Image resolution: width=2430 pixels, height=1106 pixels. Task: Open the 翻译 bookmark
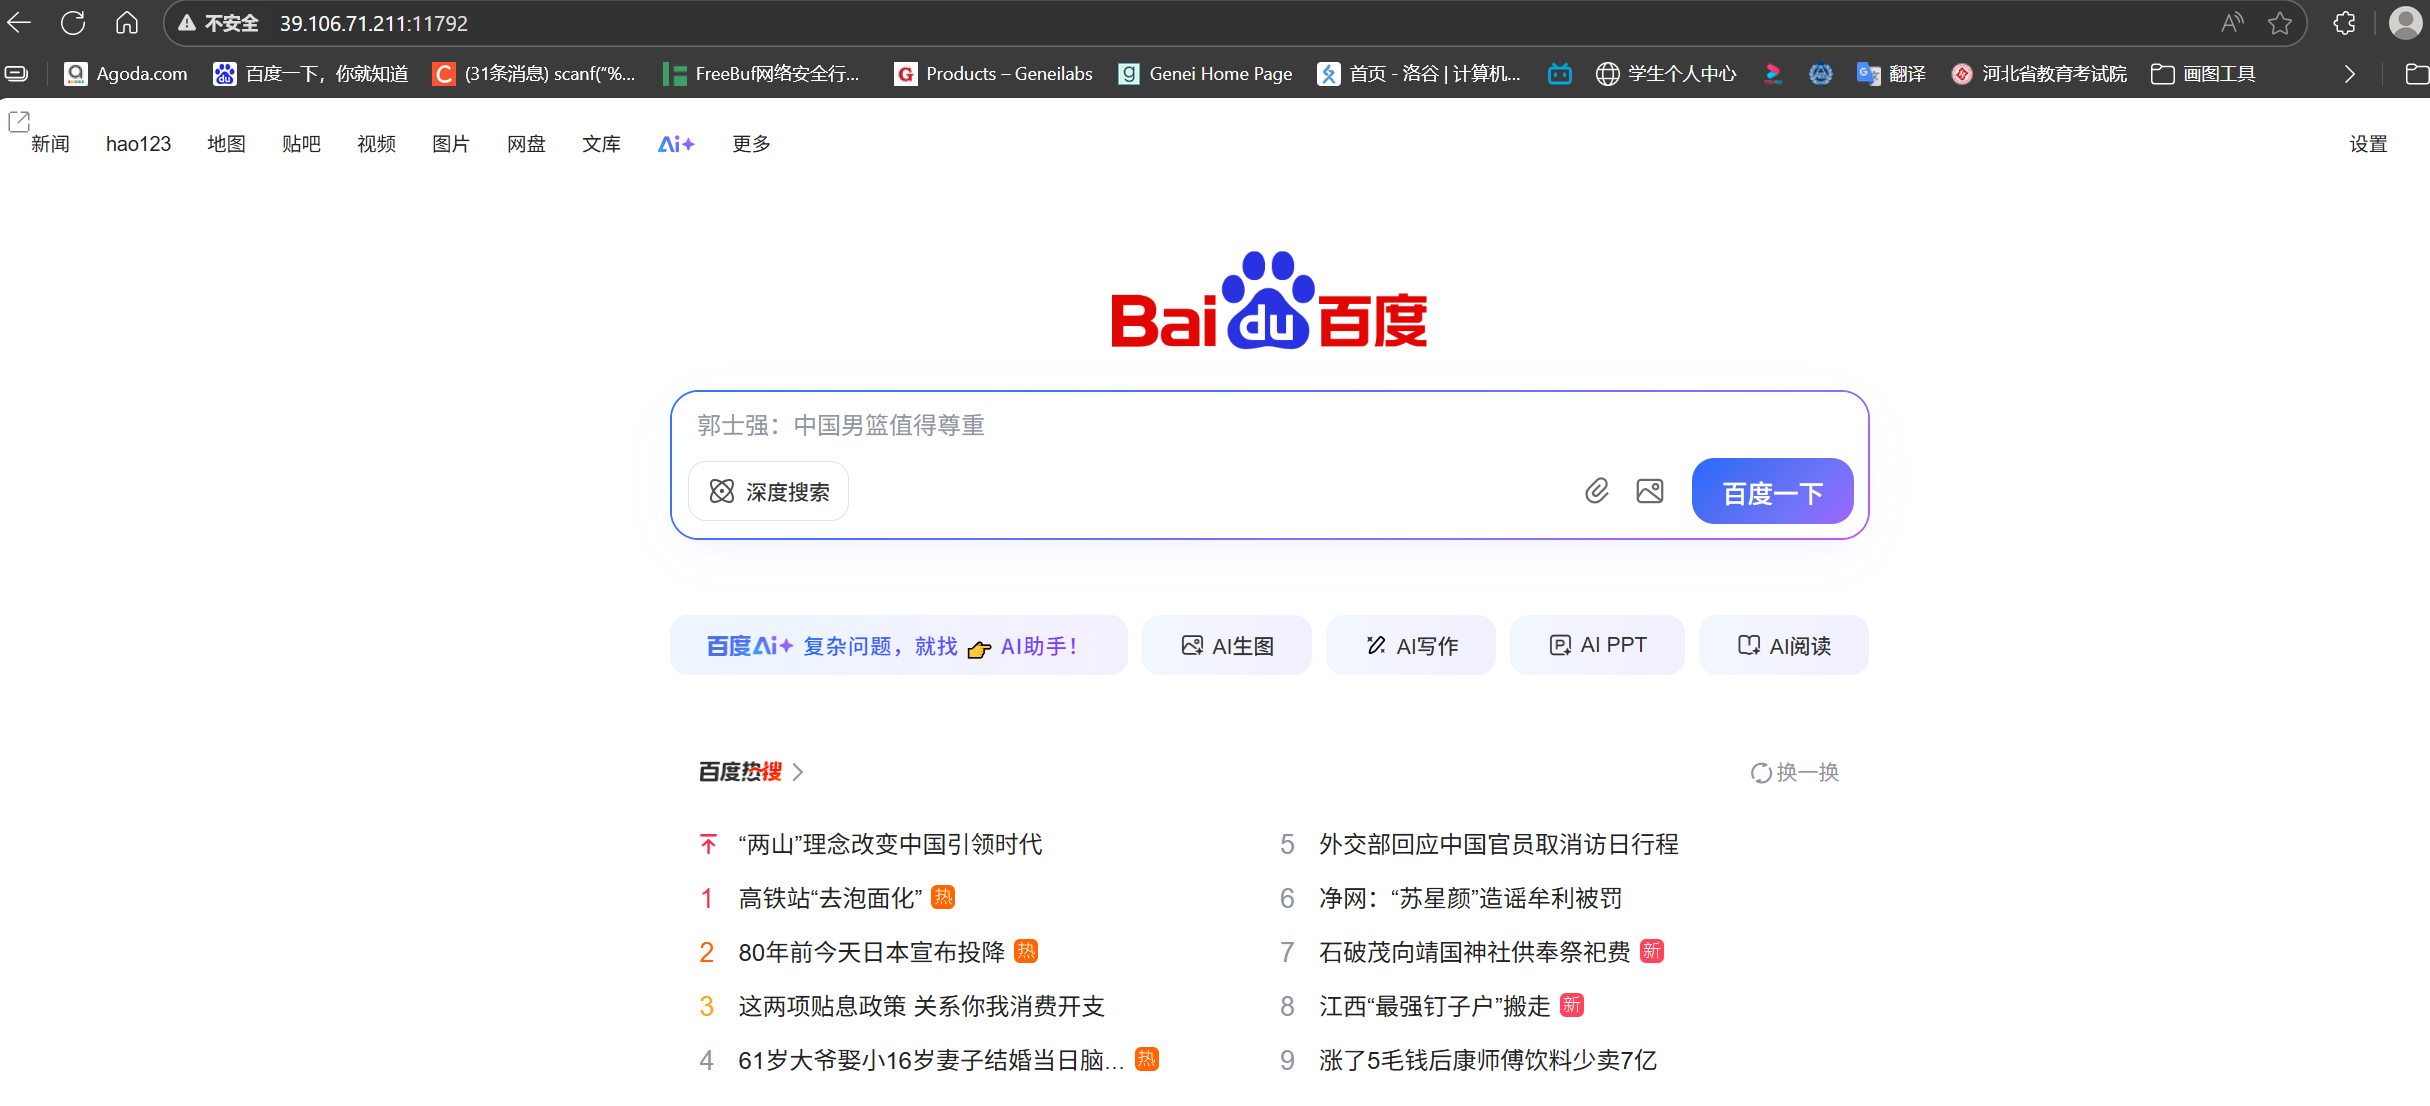[1891, 74]
